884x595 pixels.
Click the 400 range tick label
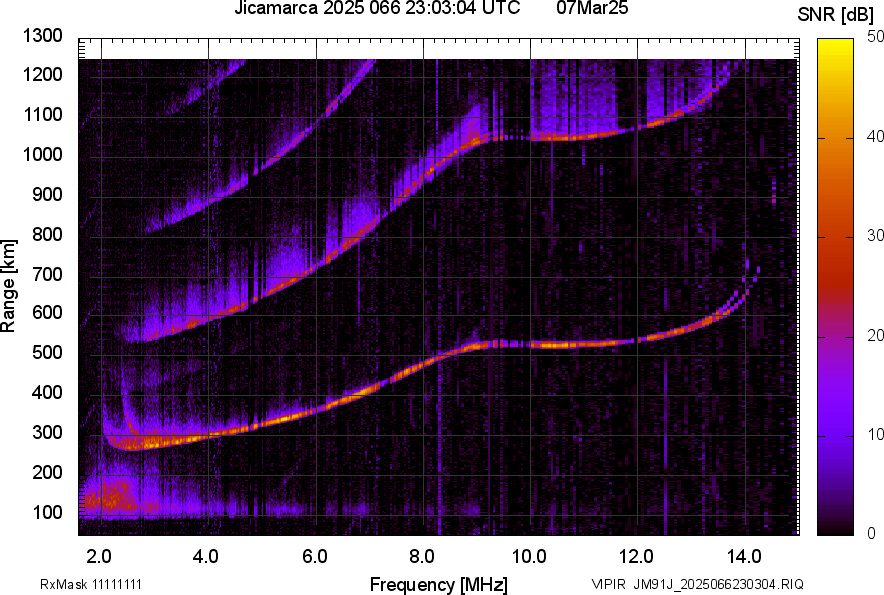pyautogui.click(x=47, y=392)
